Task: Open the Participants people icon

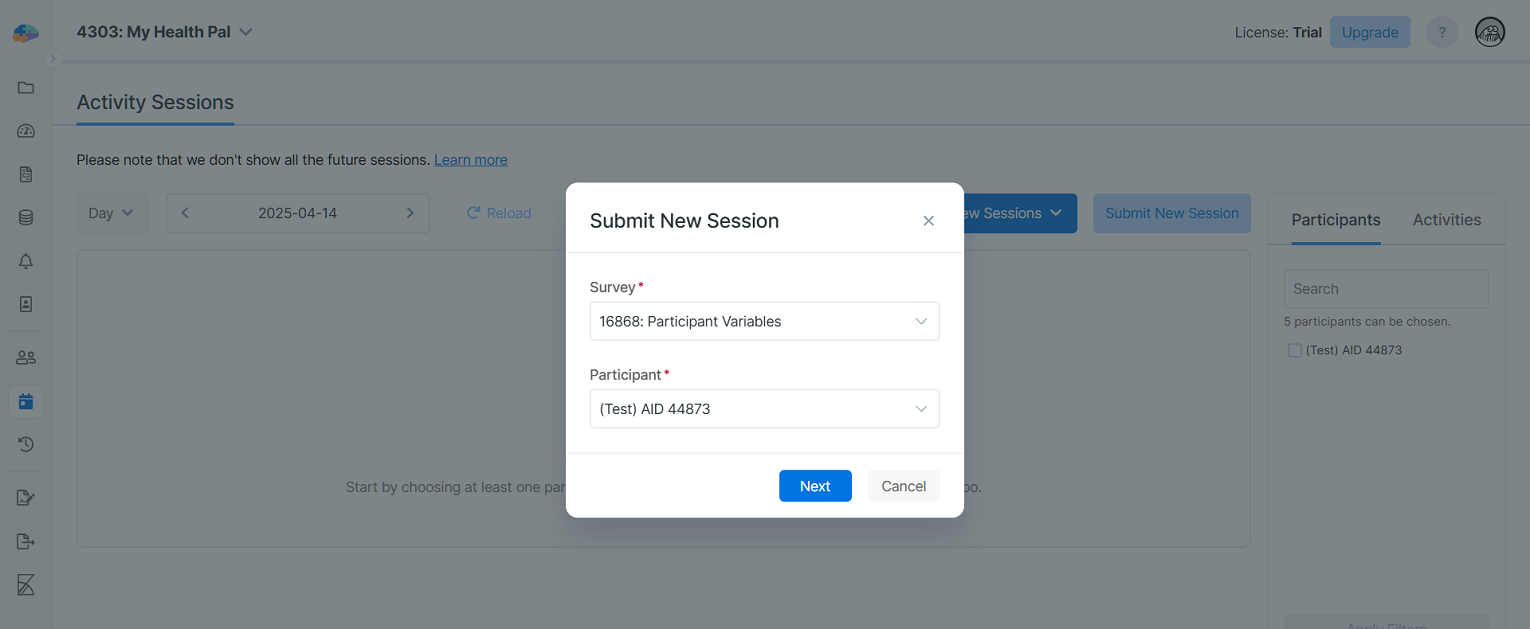Action: pos(25,356)
